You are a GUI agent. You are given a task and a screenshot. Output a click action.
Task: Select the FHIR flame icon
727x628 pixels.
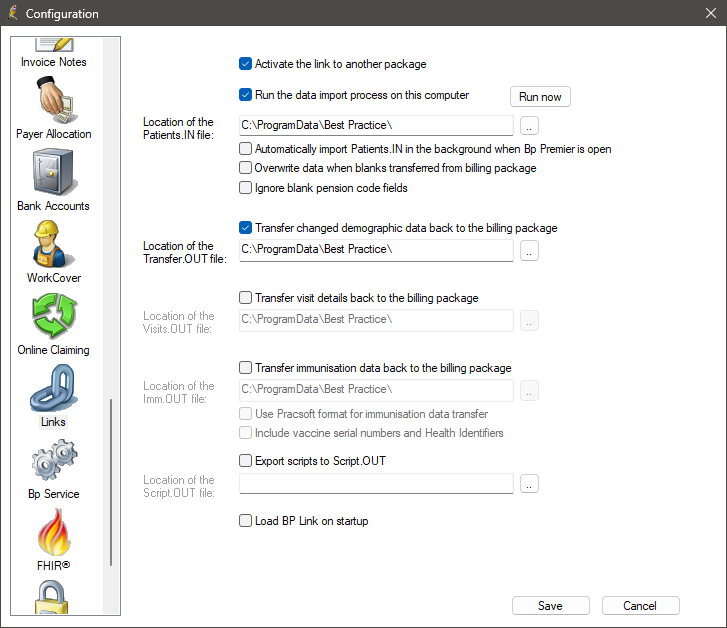click(54, 532)
